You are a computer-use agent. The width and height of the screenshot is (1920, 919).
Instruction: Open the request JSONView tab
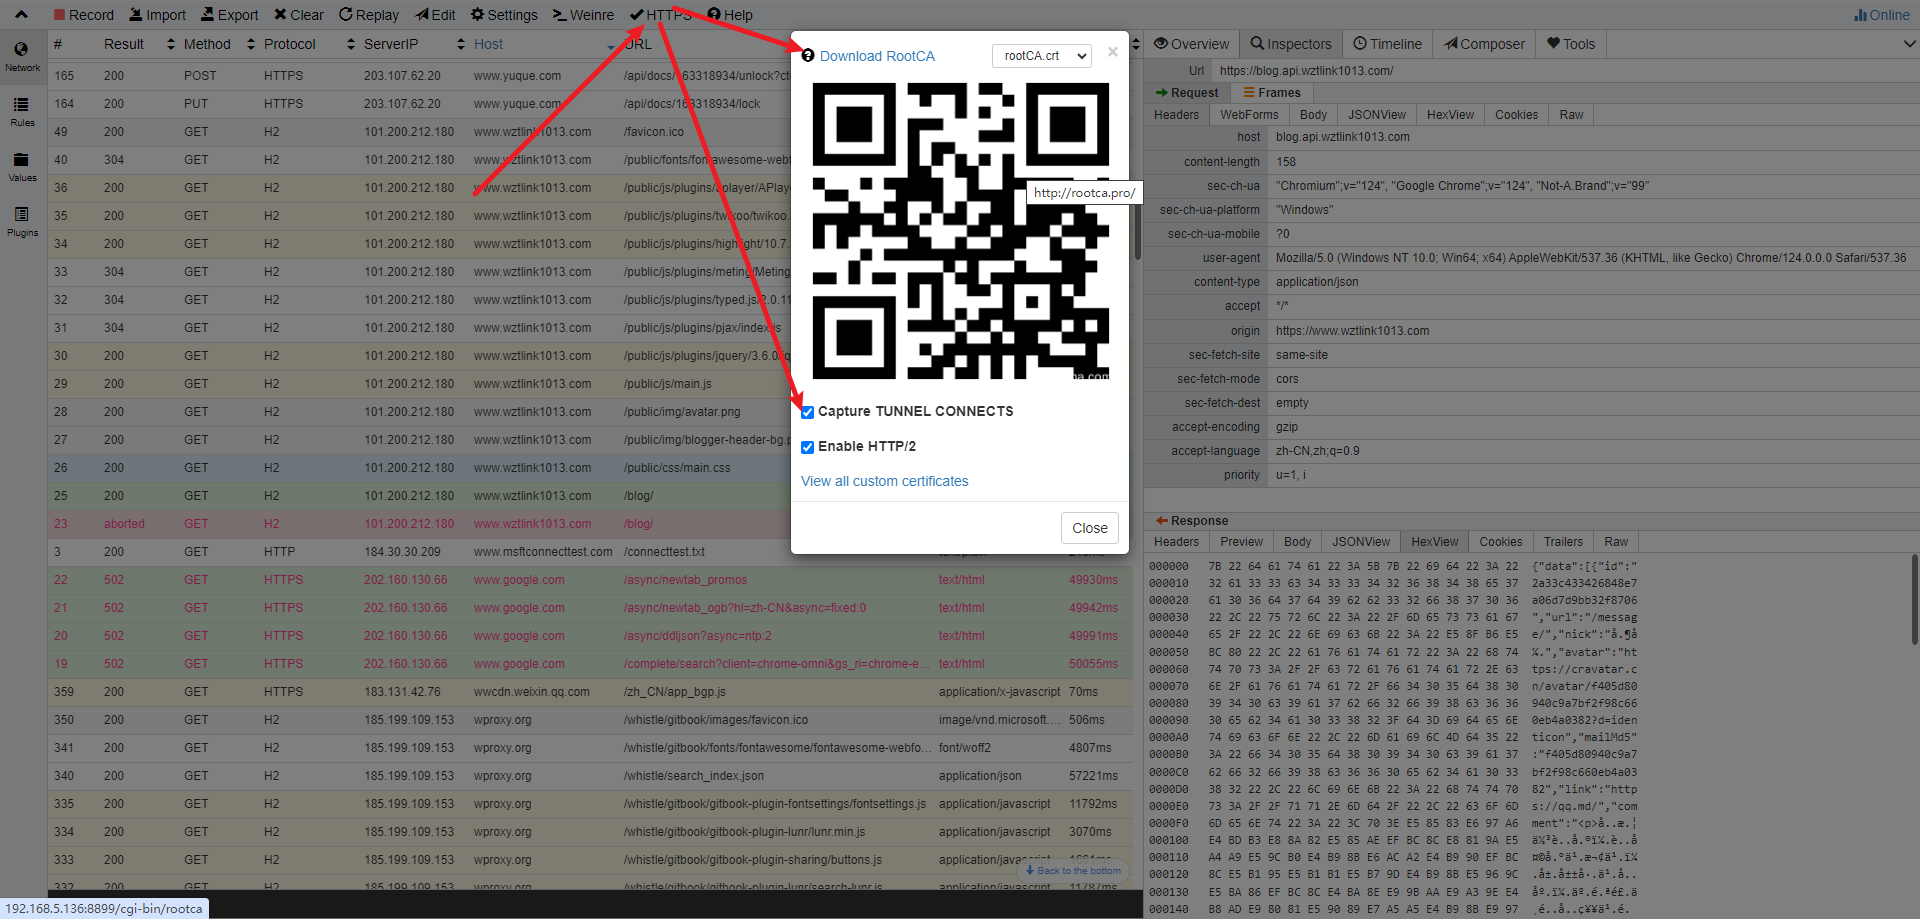pyautogui.click(x=1377, y=115)
